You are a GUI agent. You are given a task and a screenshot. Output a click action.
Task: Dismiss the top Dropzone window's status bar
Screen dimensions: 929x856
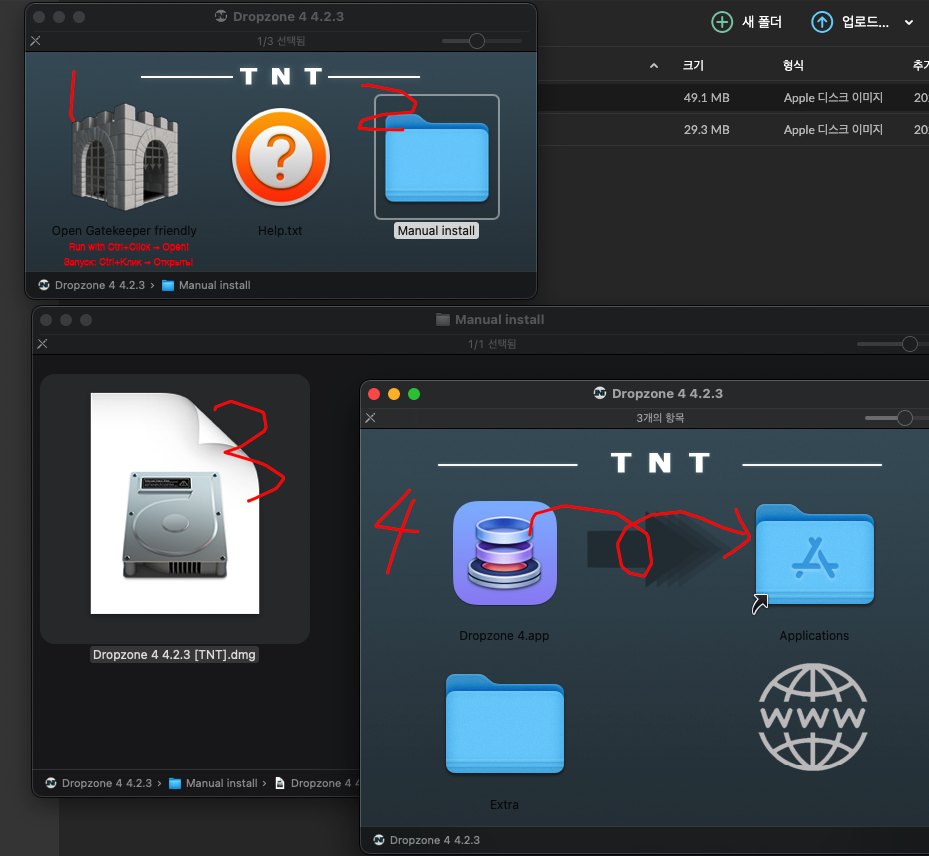point(36,41)
